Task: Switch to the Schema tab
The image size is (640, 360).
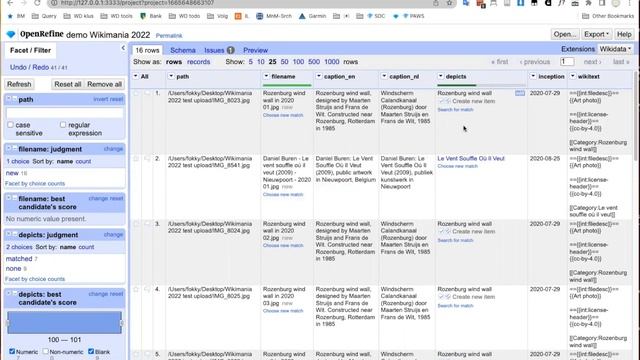Action: (183, 50)
